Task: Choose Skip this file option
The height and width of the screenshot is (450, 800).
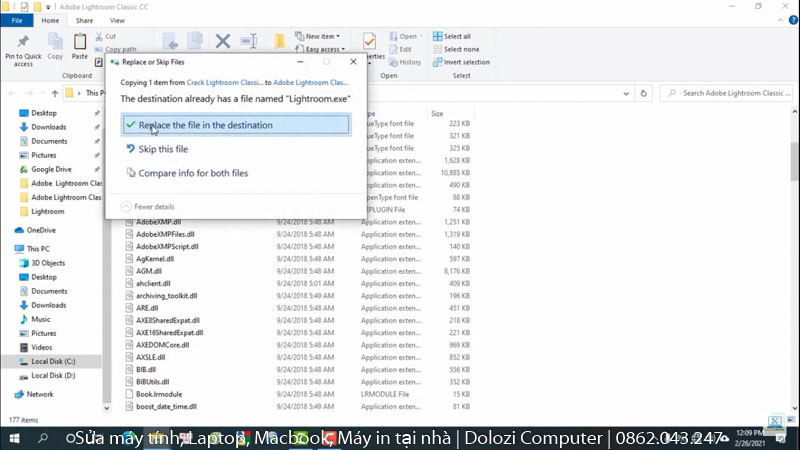Action: click(x=161, y=149)
